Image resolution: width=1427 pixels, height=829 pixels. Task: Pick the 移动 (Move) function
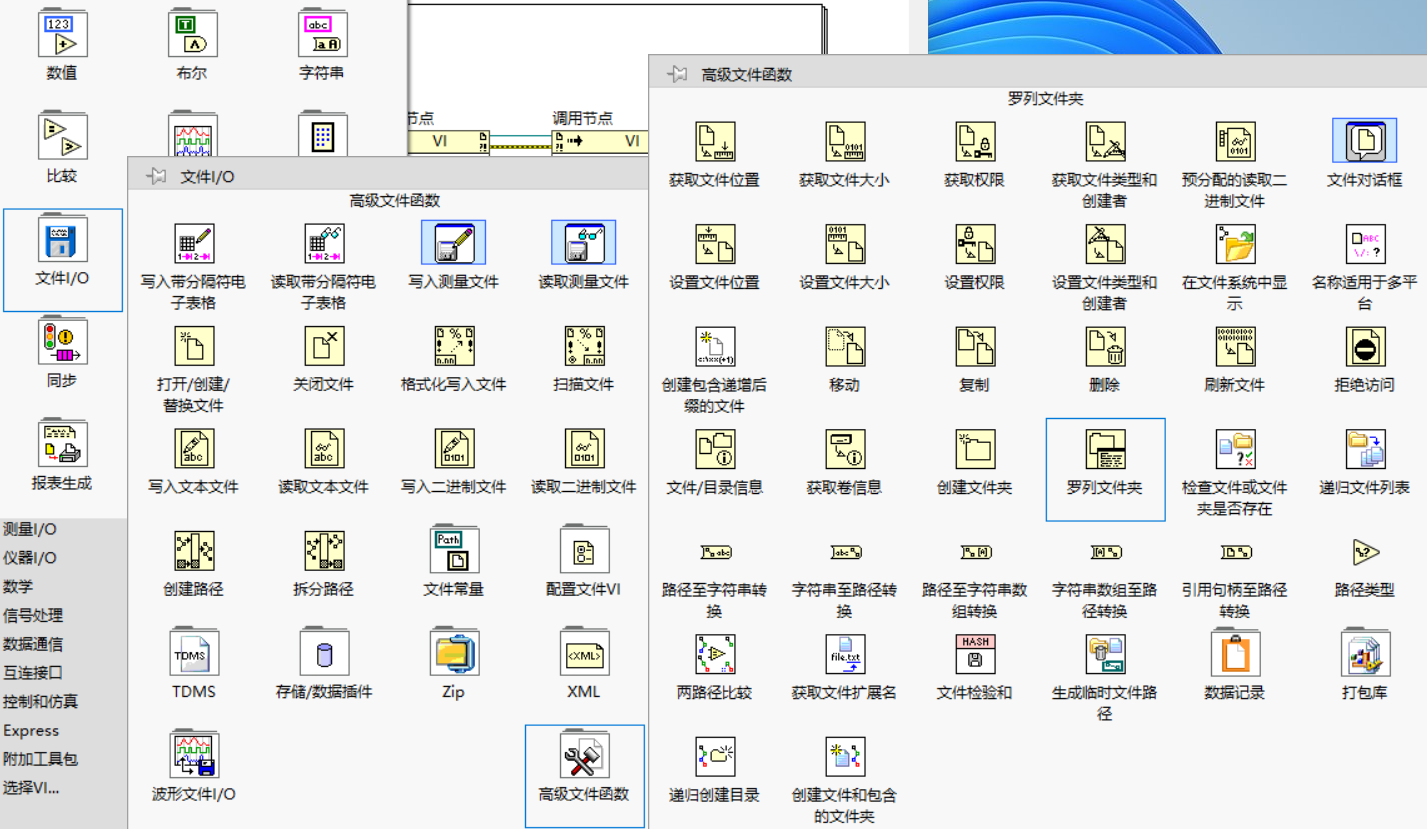pos(845,347)
